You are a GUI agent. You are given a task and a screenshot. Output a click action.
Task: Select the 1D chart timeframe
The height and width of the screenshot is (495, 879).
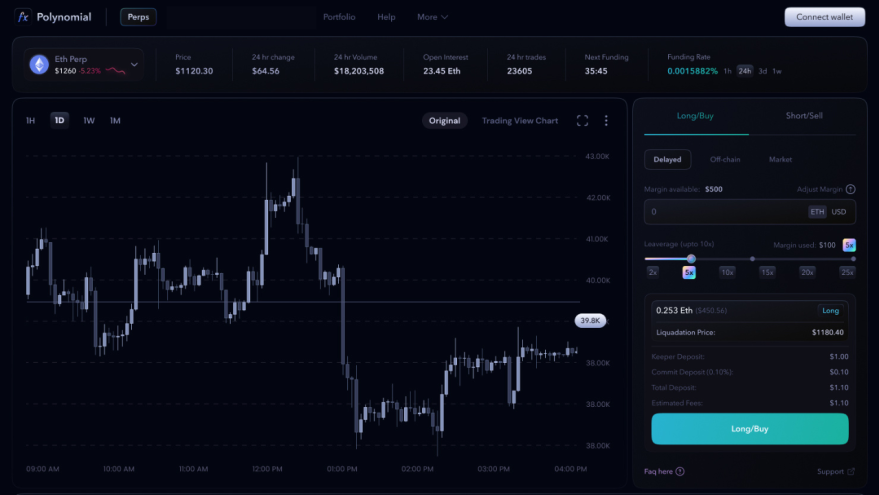[x=59, y=121]
